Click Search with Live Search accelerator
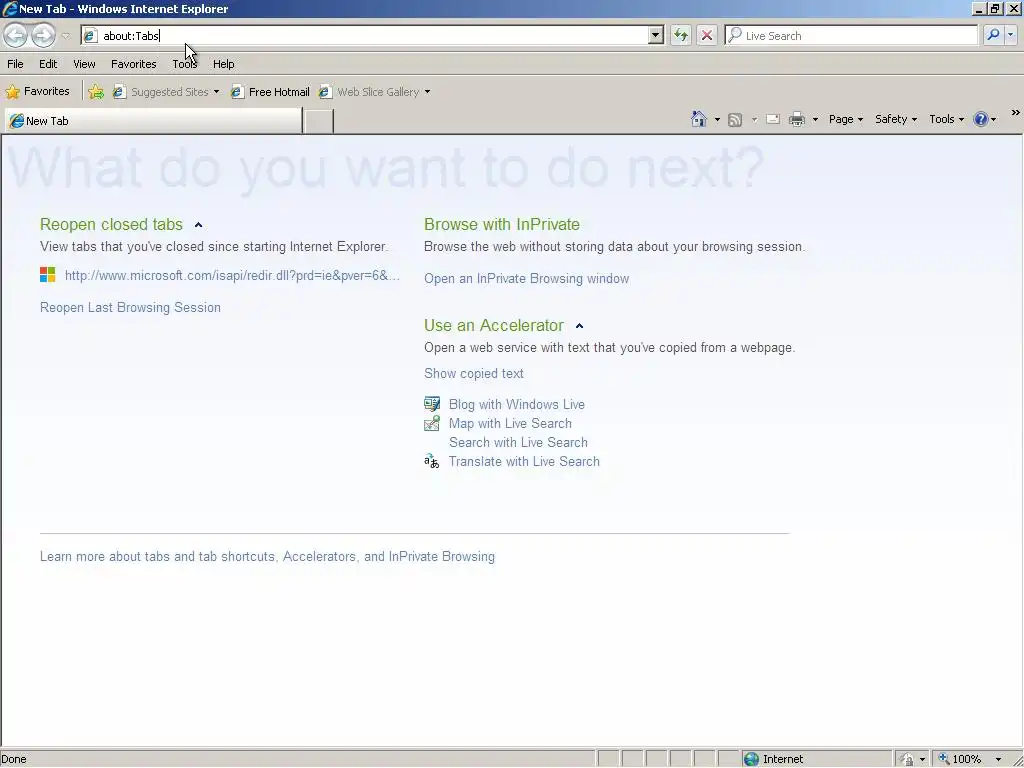Screen dimensions: 1024x768 click(518, 442)
